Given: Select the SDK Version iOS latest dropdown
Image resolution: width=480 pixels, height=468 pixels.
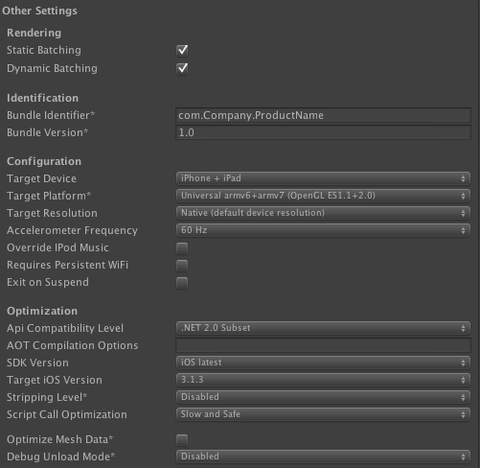Looking at the screenshot, I should pos(323,363).
